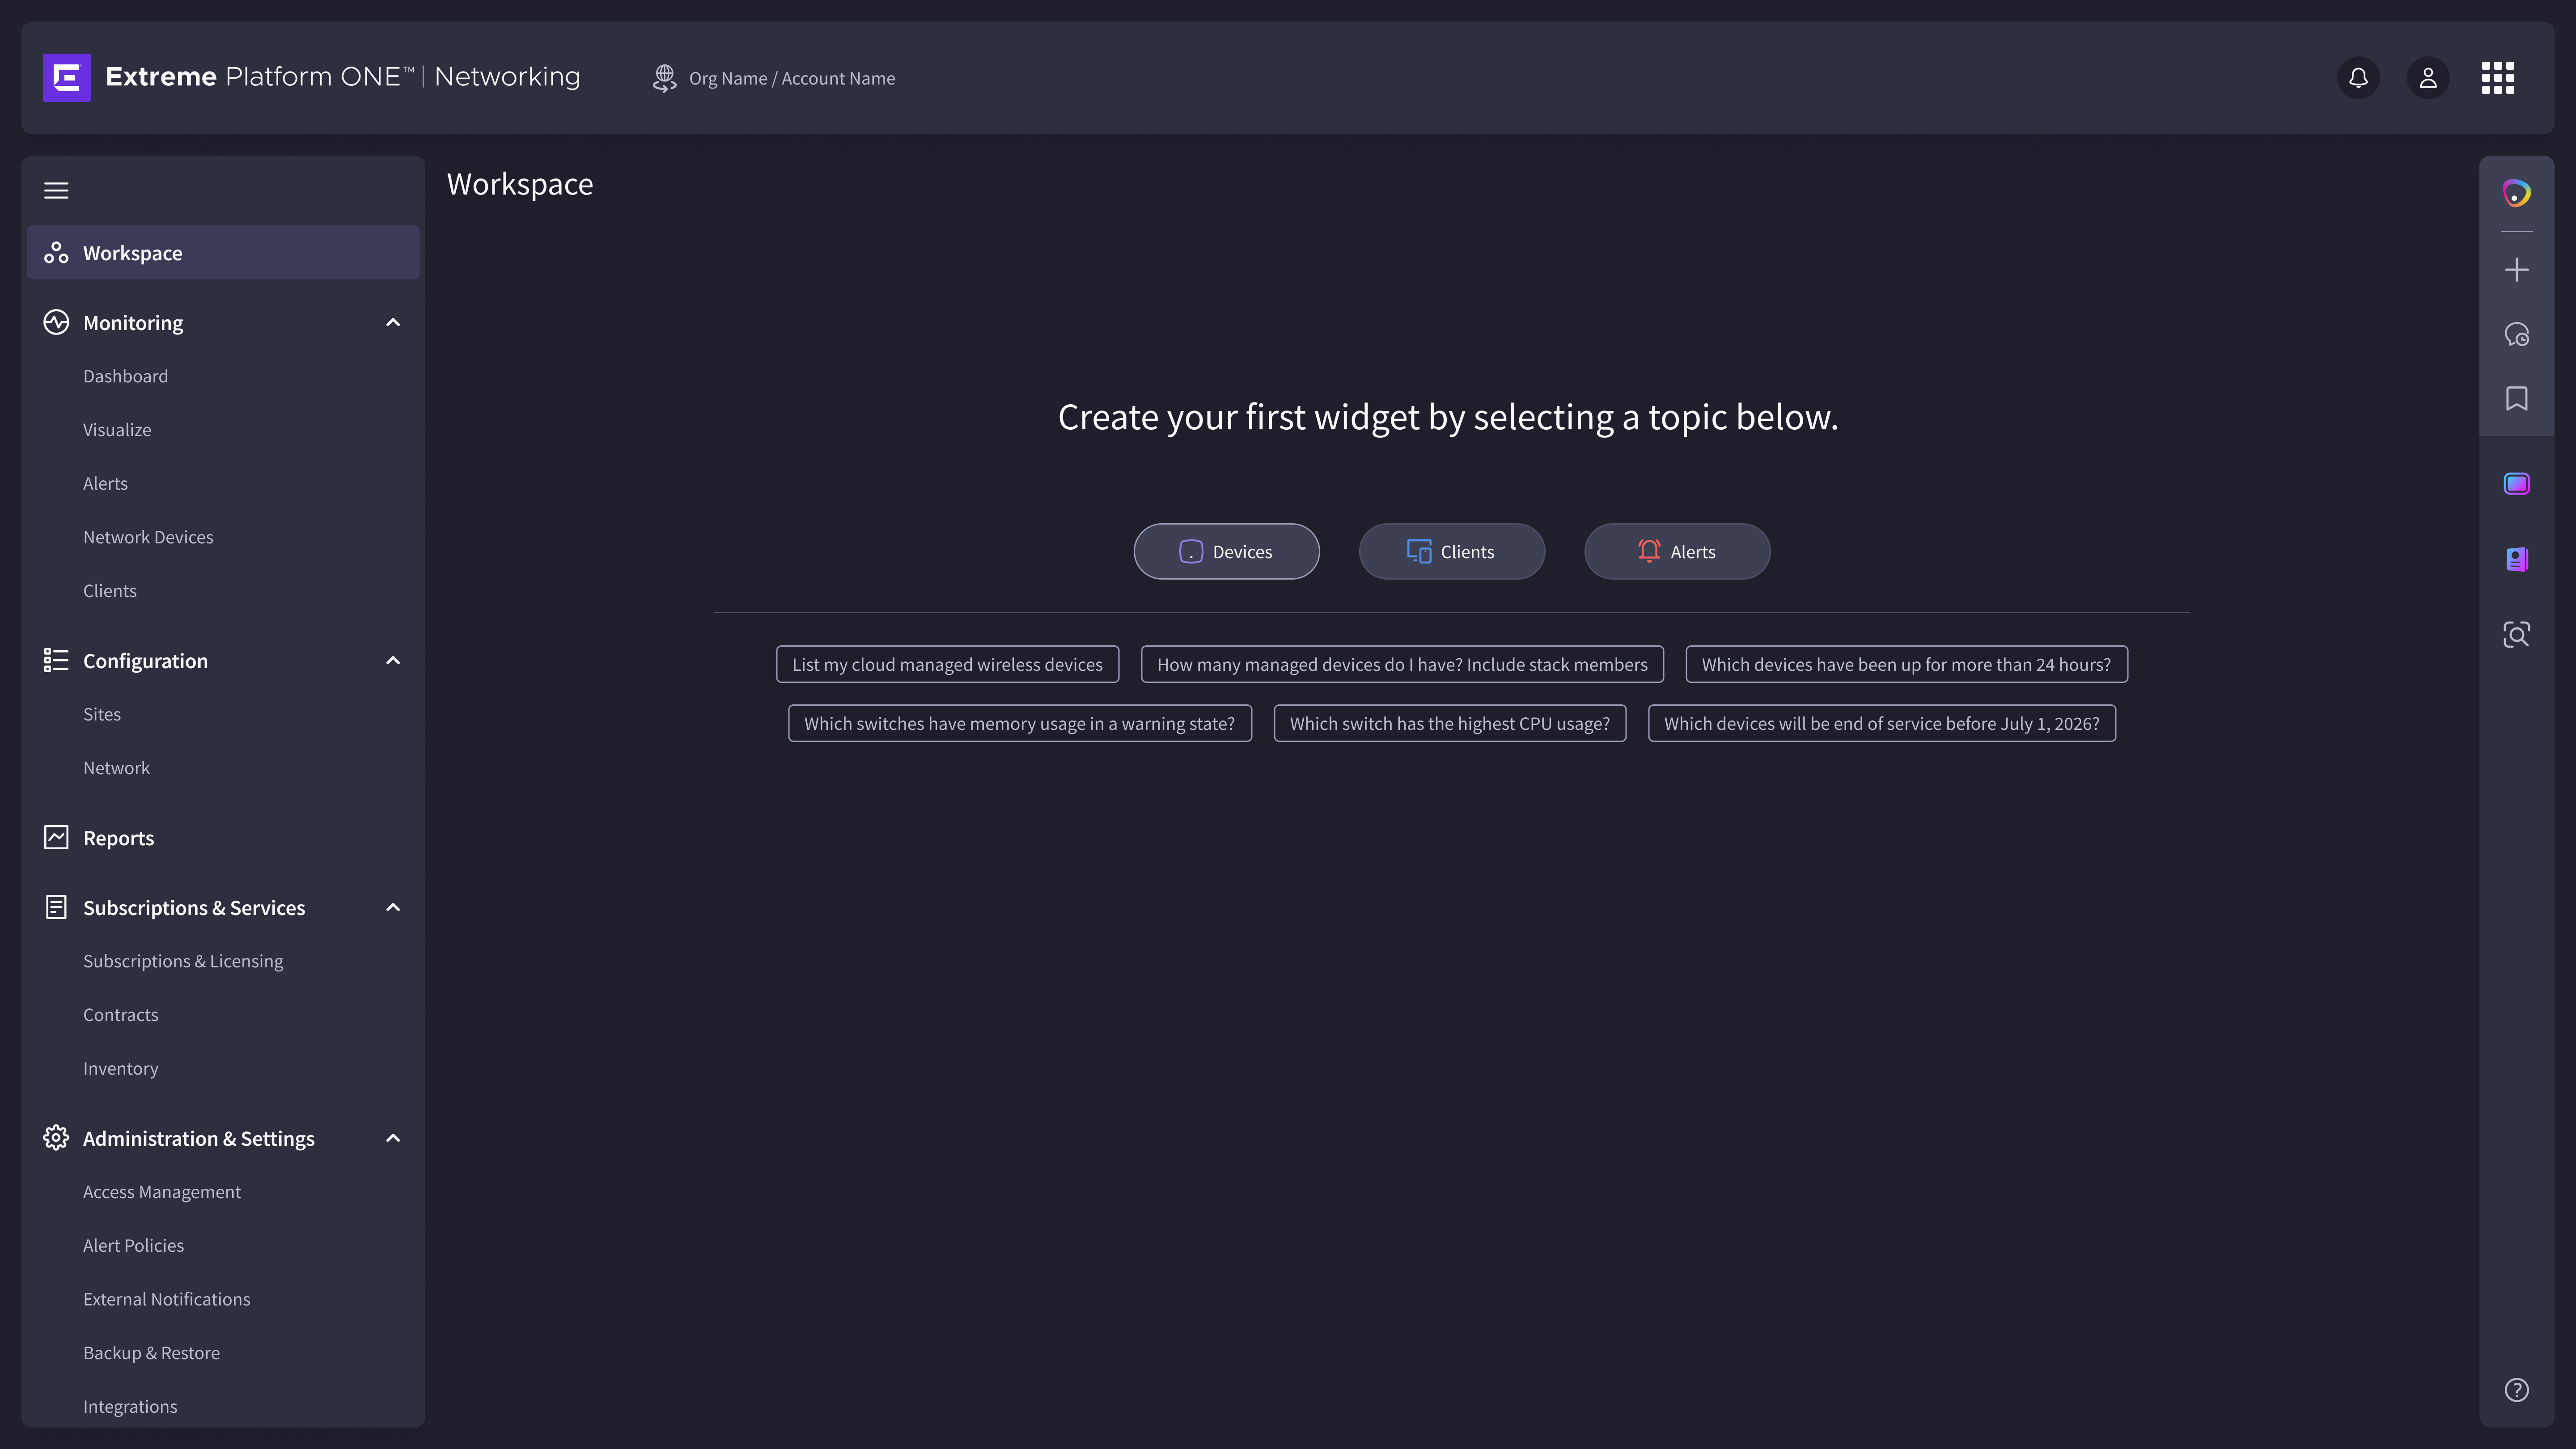Choose 'Which switch has the highest CPU usage?'
The width and height of the screenshot is (2576, 1449).
point(1449,723)
